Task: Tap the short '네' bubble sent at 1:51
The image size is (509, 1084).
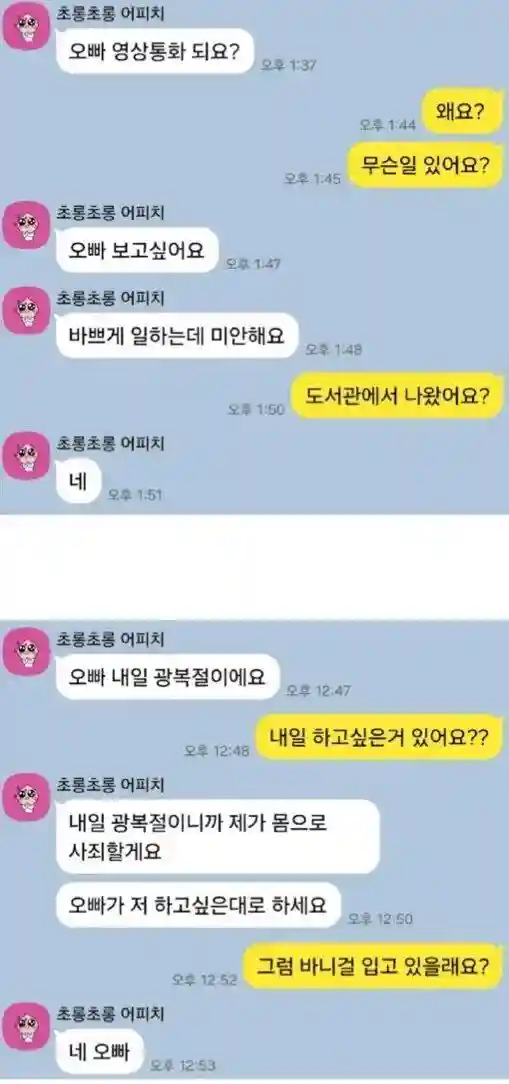Action: coord(79,480)
